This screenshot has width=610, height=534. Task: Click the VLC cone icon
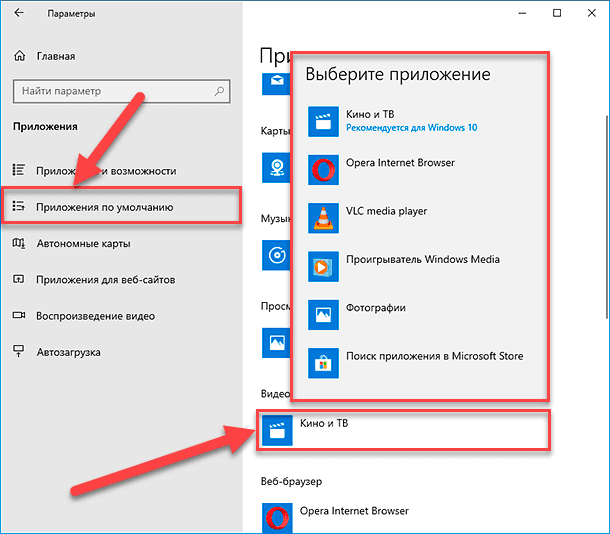(x=323, y=218)
